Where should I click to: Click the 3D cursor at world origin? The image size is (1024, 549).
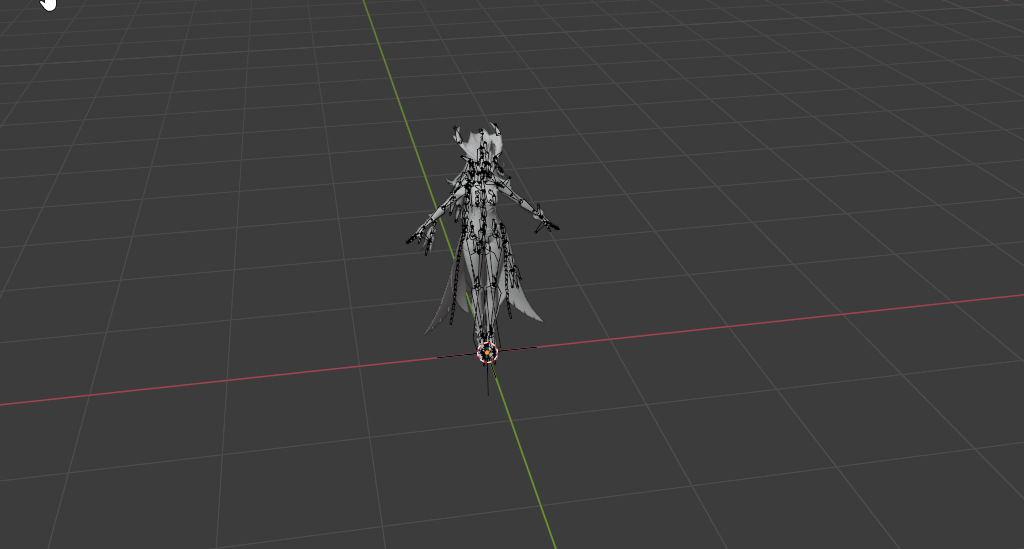click(487, 353)
